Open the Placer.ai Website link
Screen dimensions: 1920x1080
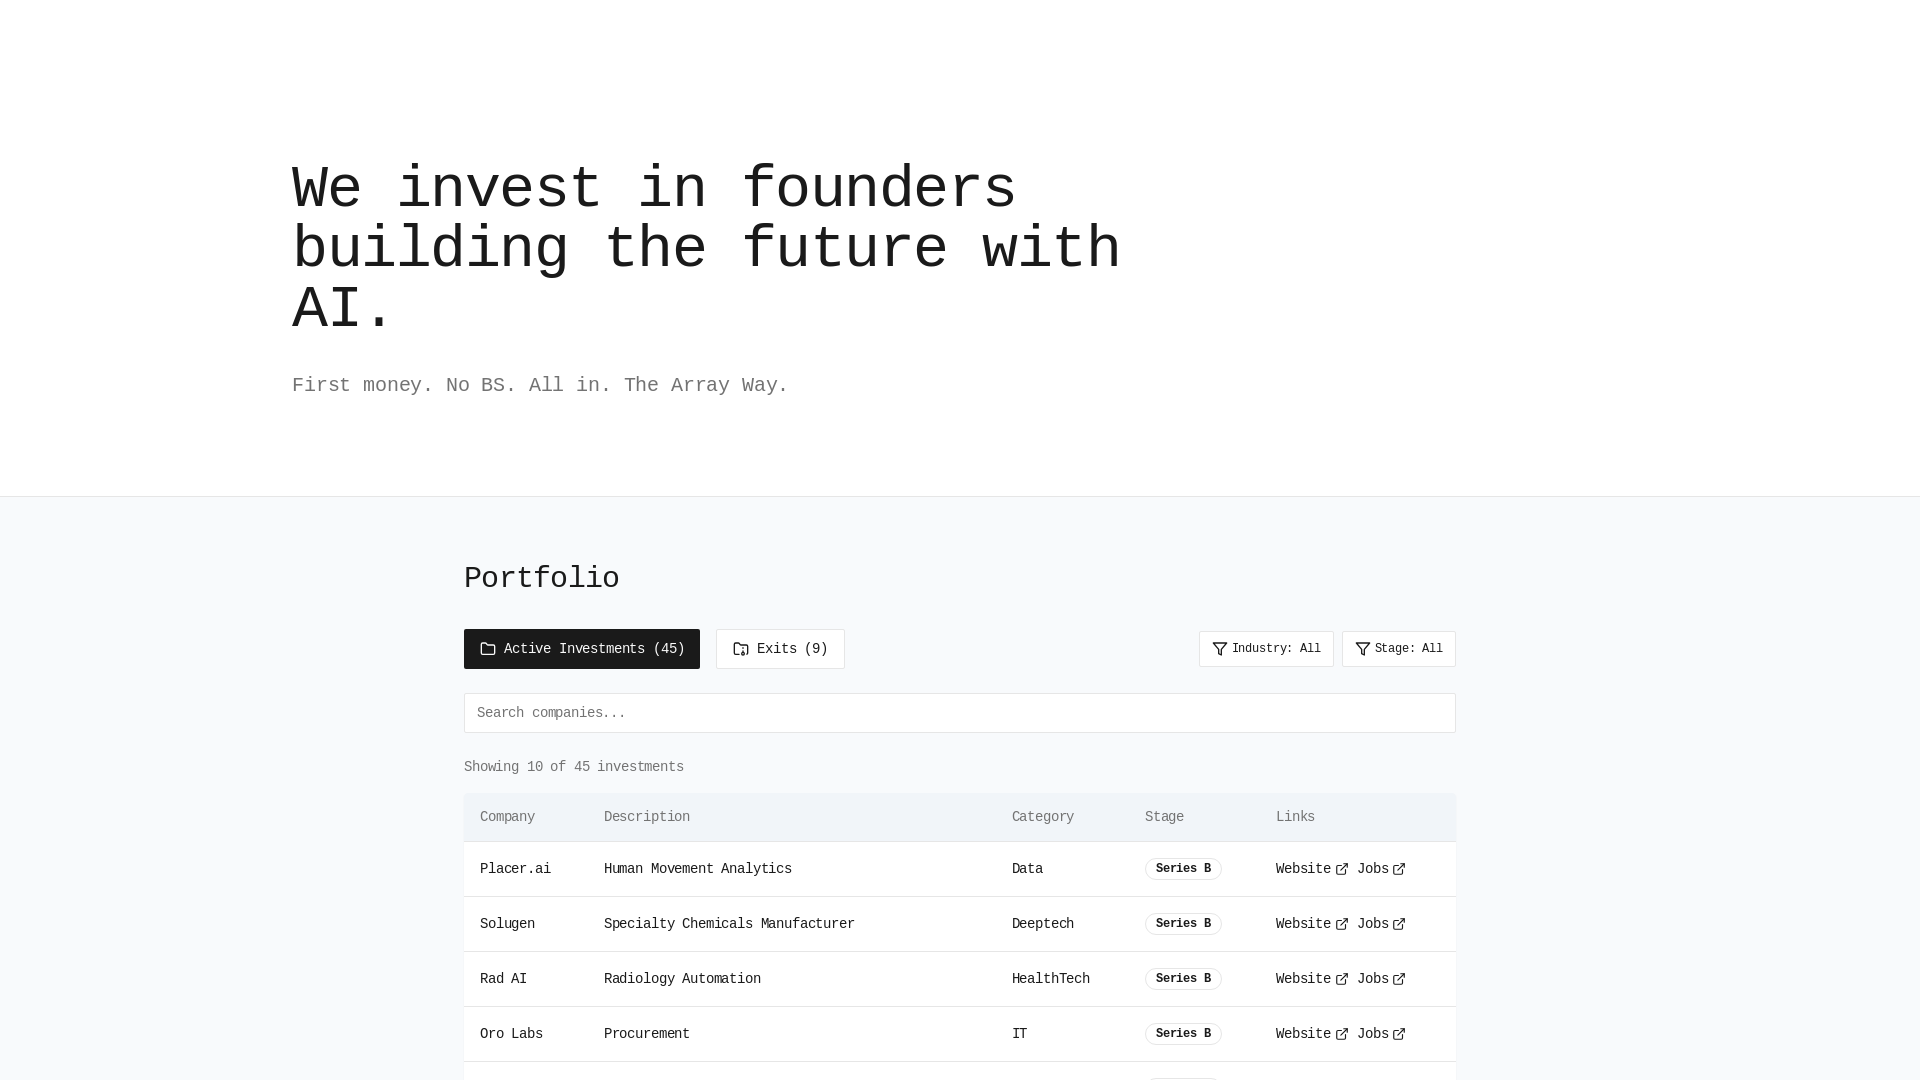click(1312, 869)
